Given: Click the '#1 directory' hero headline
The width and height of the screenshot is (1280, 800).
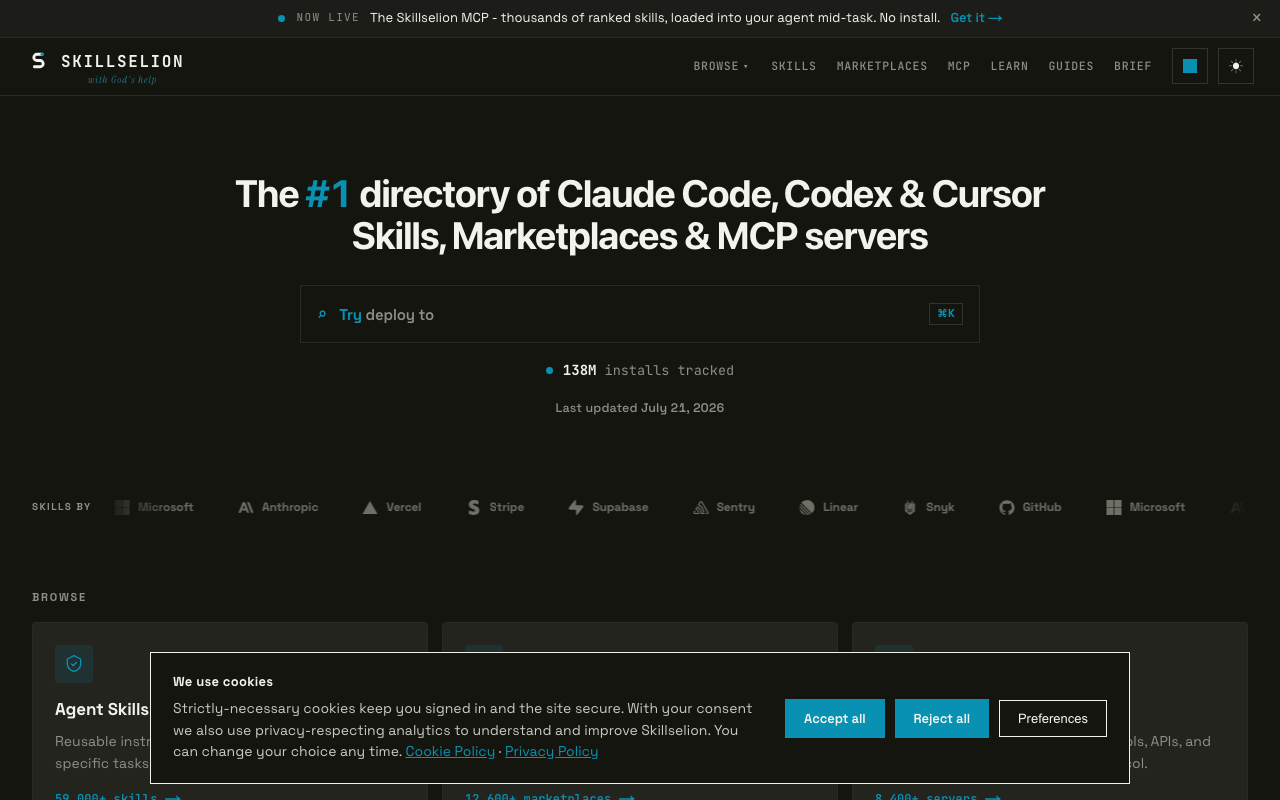Looking at the screenshot, I should tap(640, 215).
